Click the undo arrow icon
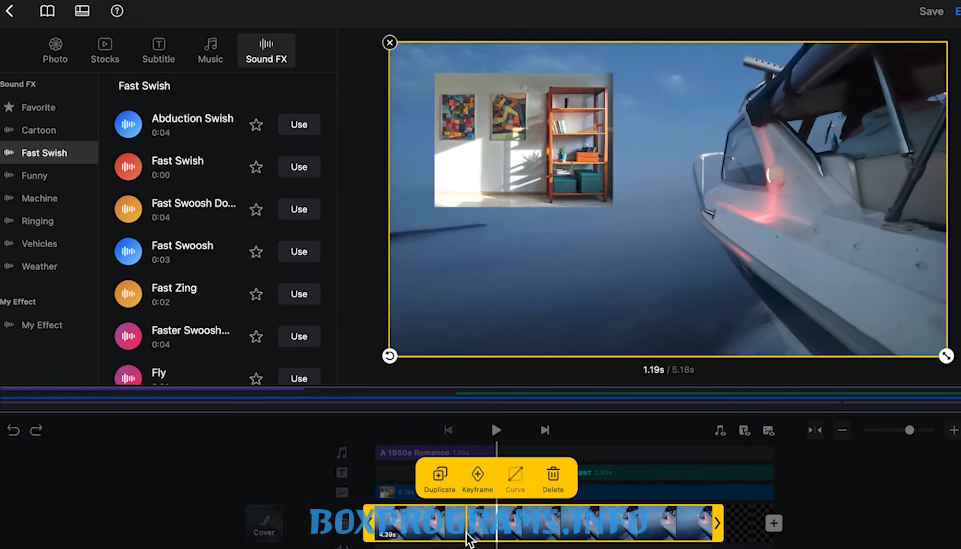 point(13,430)
